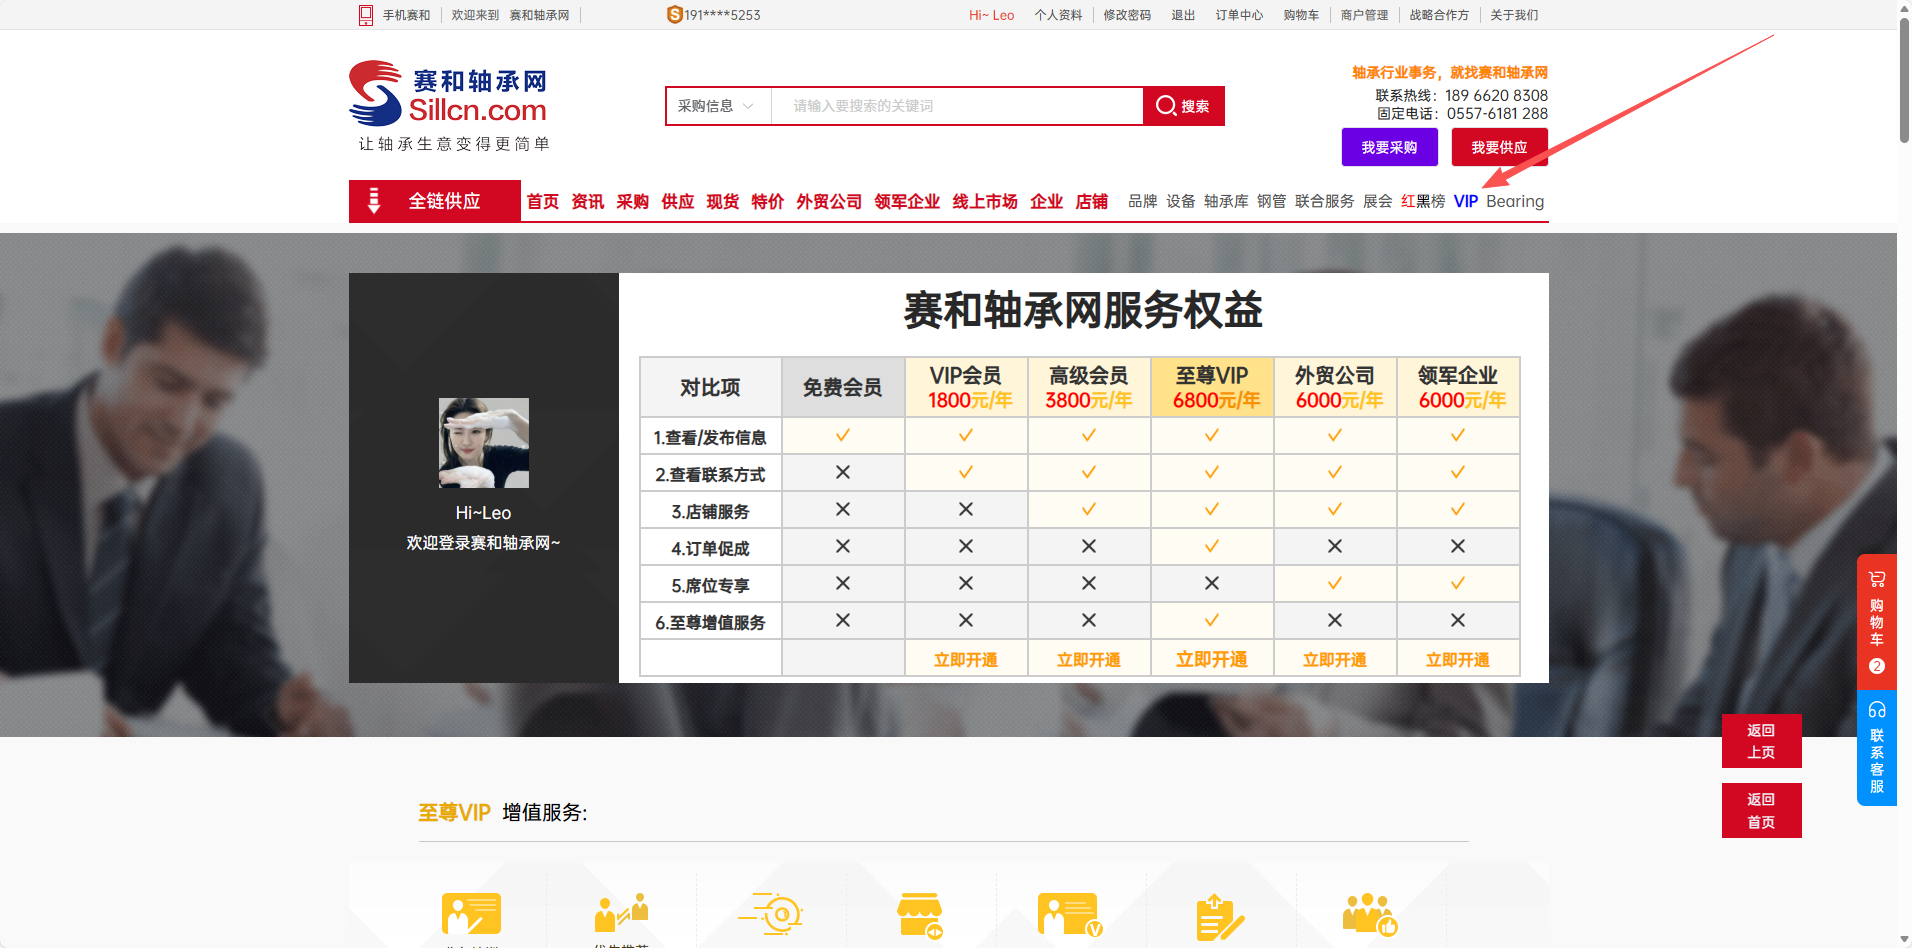Click the group thumbs-up icon

(1368, 914)
